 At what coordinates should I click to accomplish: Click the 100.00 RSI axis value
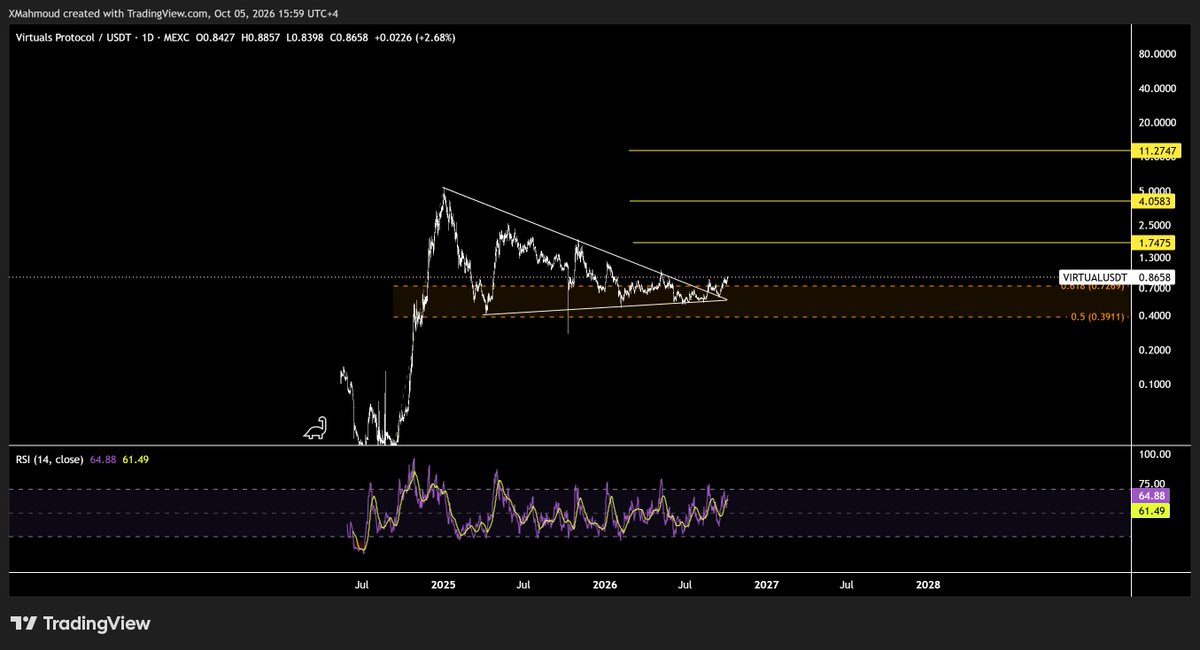click(x=1154, y=454)
